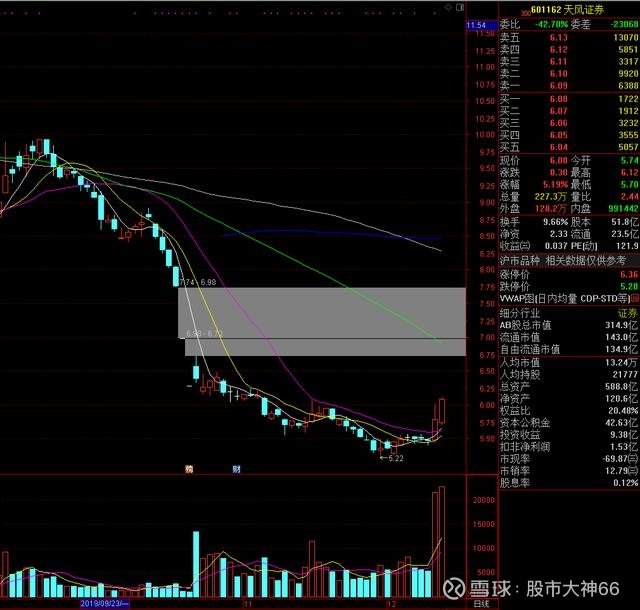The width and height of the screenshot is (640, 610).
Task: Click 市现率 value -69.87
Action: point(616,459)
